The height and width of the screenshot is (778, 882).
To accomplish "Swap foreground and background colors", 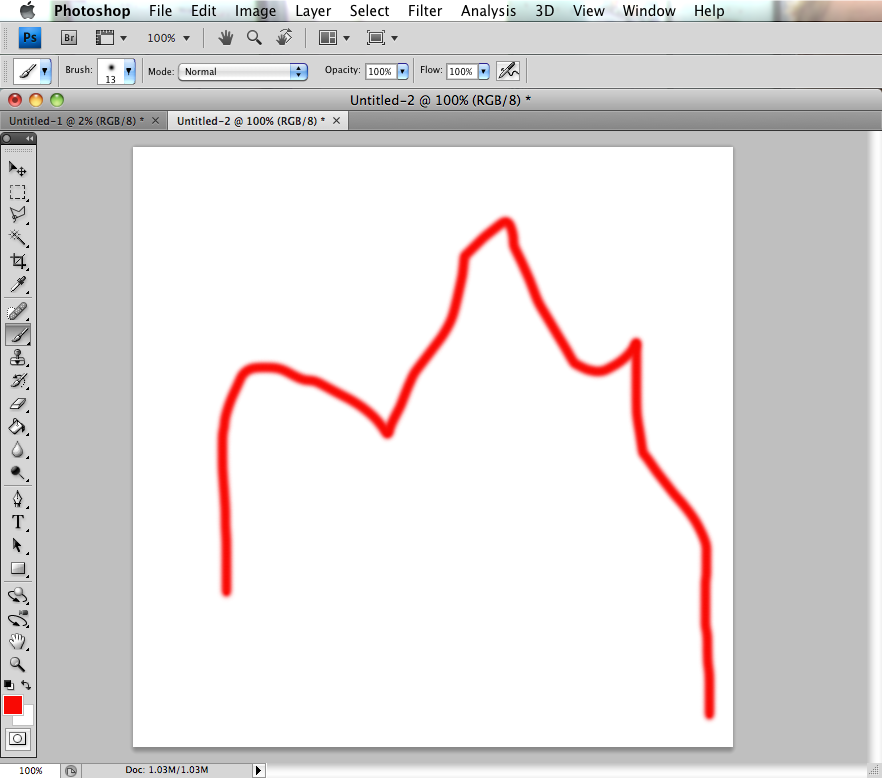I will point(26,685).
